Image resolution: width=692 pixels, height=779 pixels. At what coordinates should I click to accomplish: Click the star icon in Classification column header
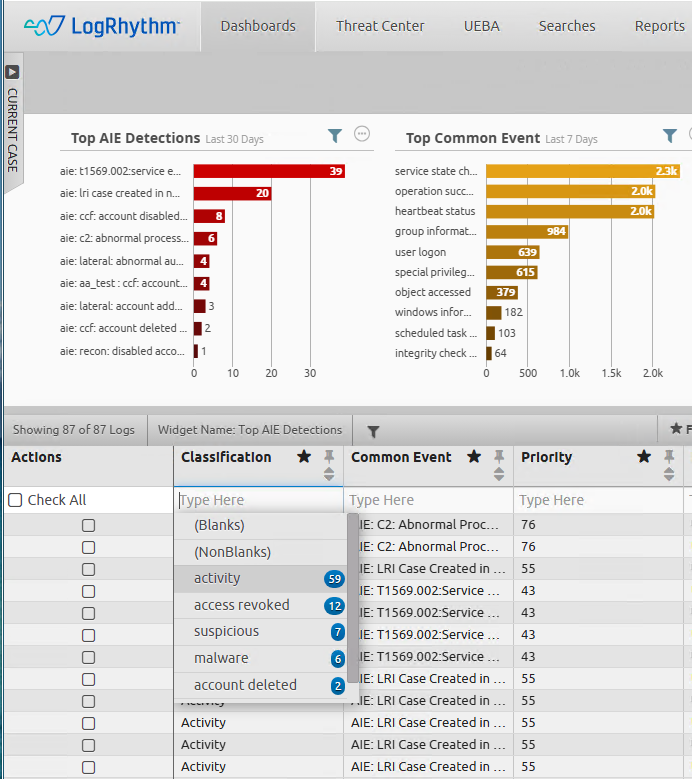coord(304,457)
